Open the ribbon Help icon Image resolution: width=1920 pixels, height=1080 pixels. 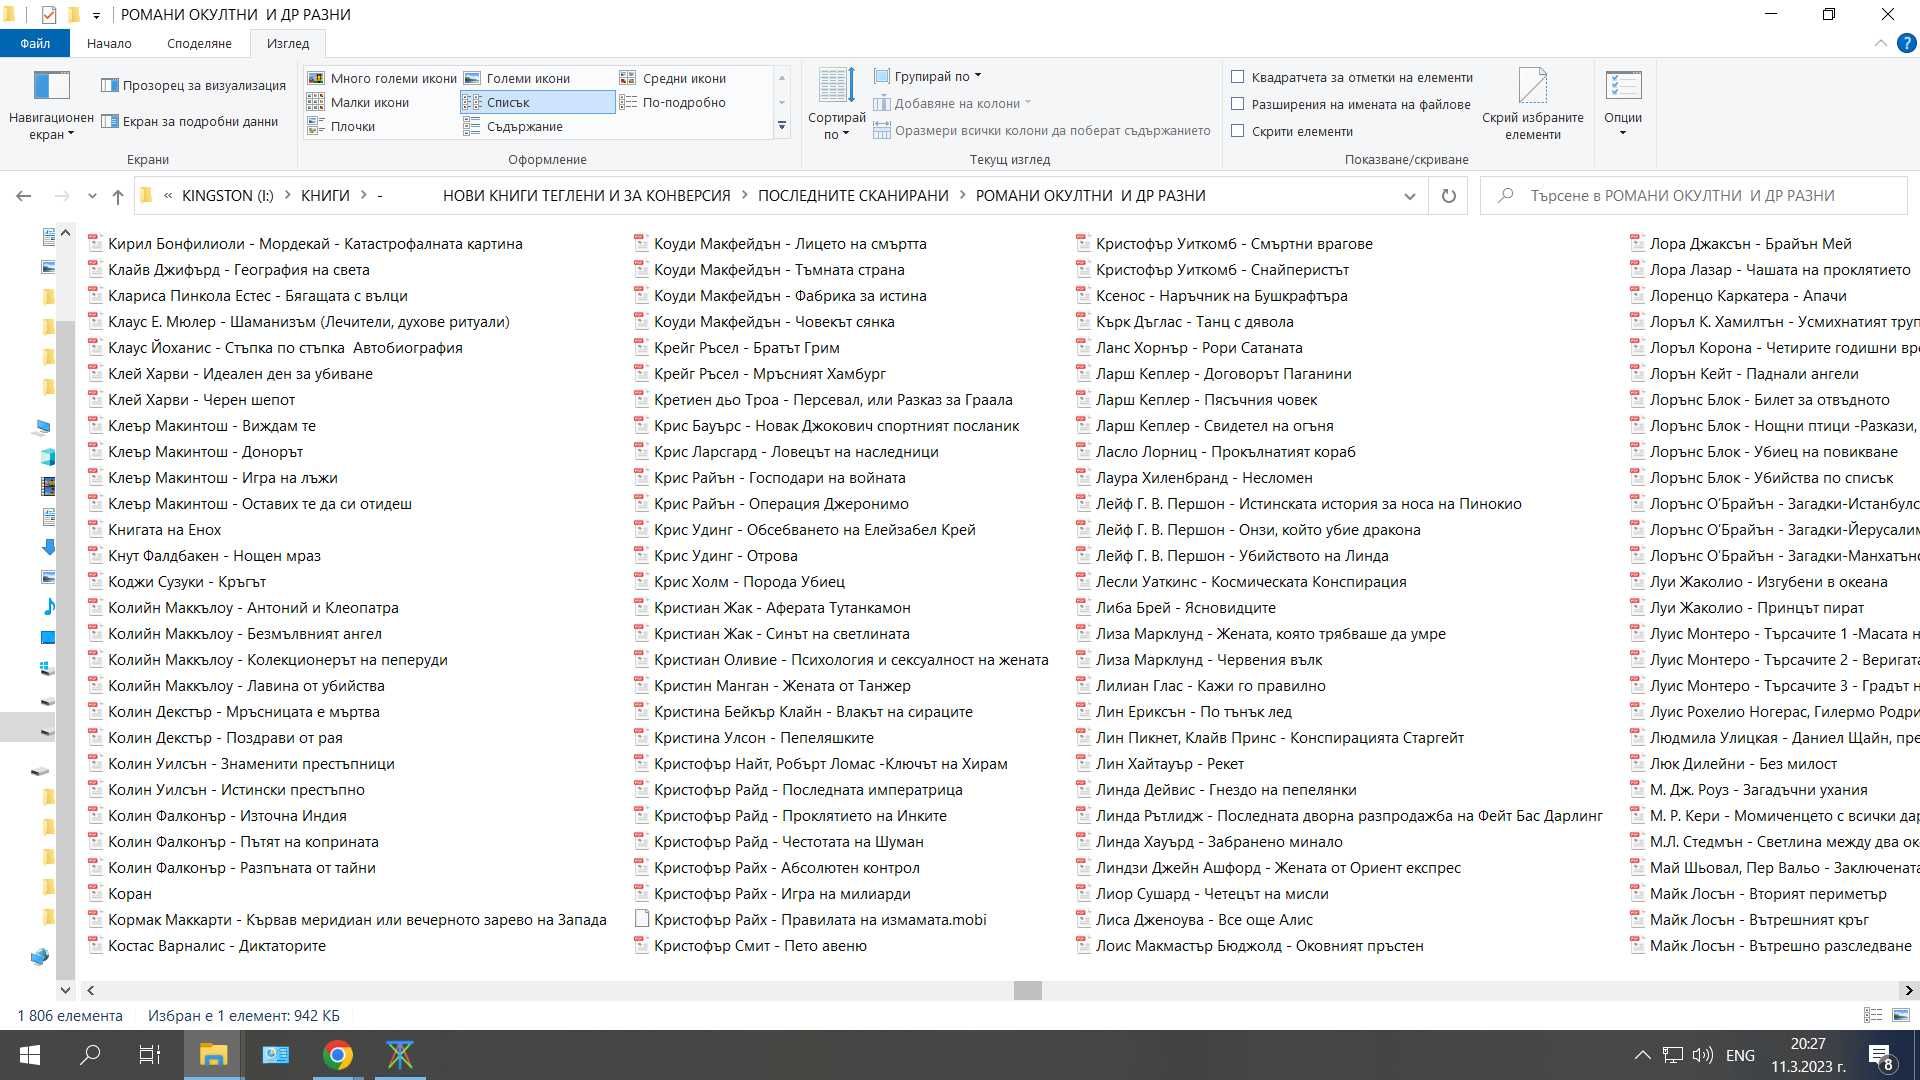coord(1906,43)
